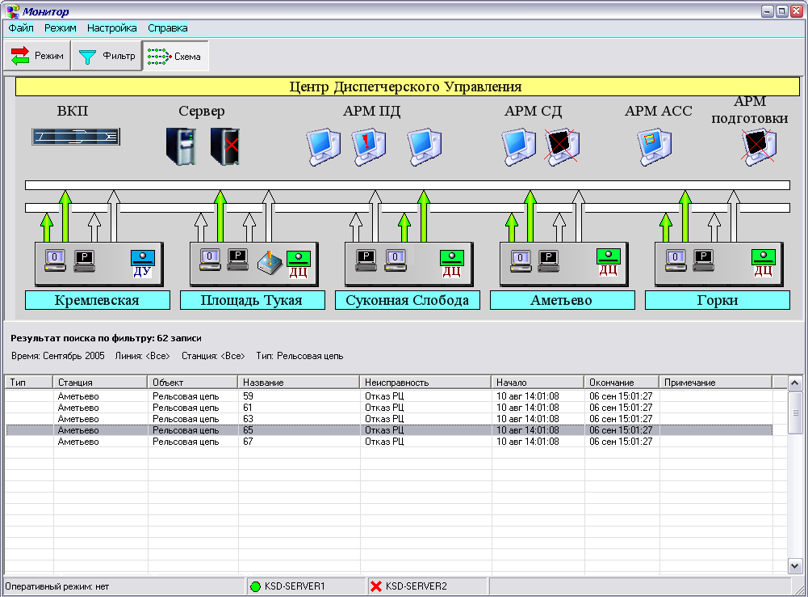This screenshot has height=597, width=808.
Task: Select the crossed-out АРМ СД computer icon
Action: pyautogui.click(x=562, y=147)
